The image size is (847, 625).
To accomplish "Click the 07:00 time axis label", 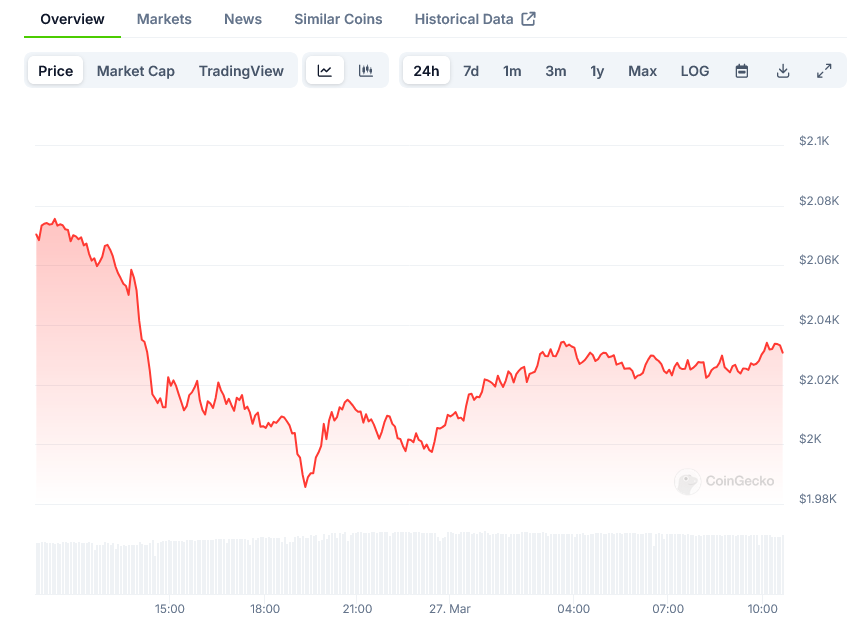I will (668, 609).
